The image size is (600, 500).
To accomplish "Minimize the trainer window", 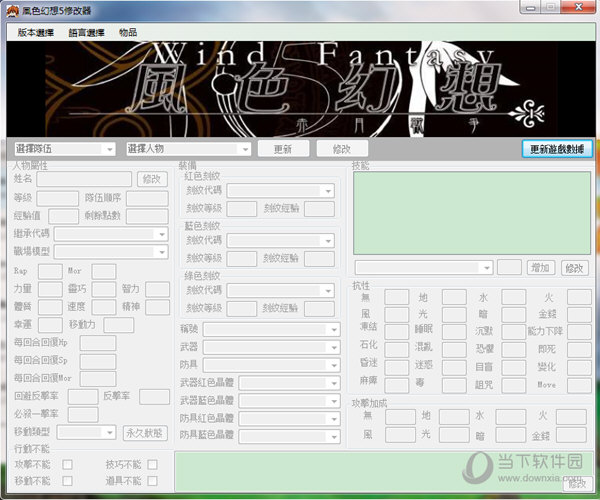I will coord(520,10).
